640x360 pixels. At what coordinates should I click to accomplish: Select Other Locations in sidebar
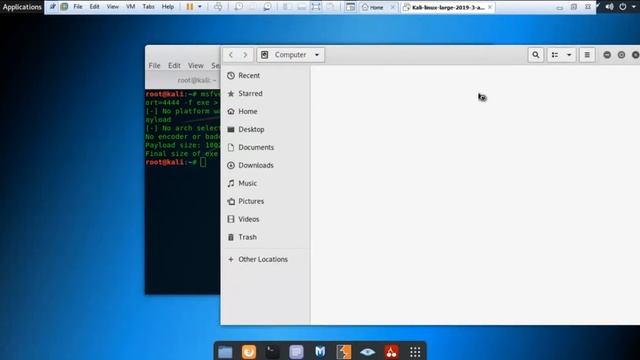265,259
